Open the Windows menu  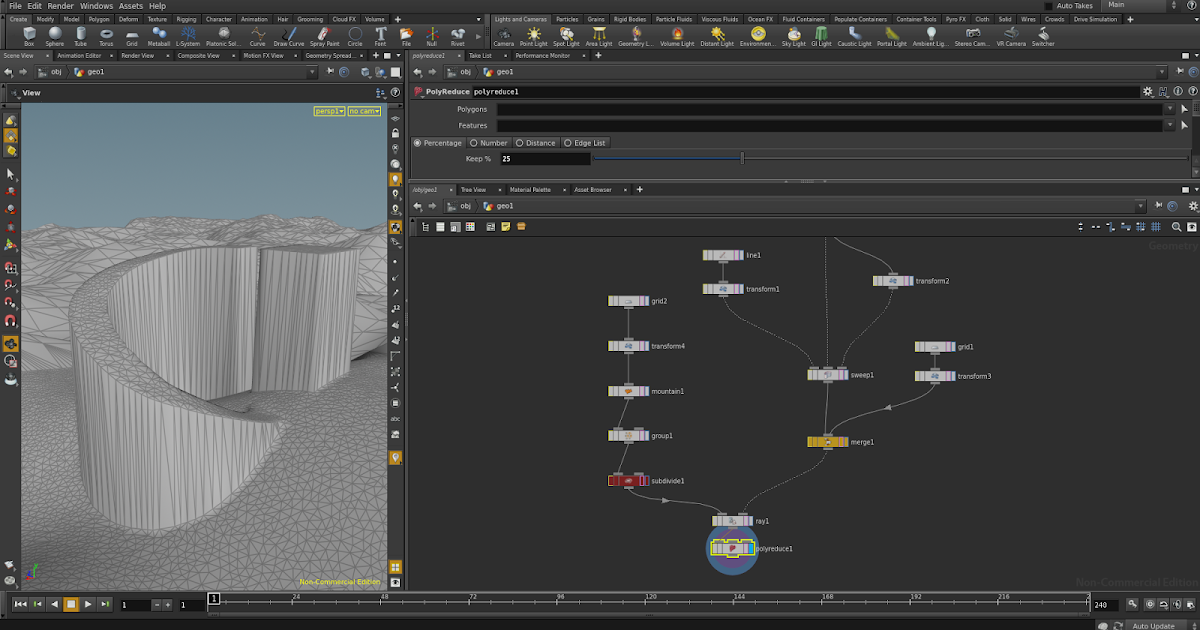coord(97,6)
